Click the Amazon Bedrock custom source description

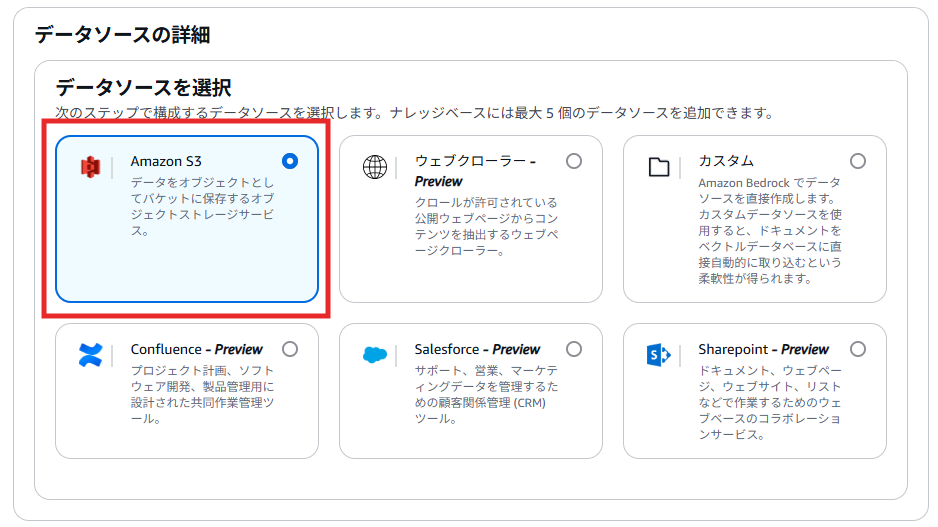pos(770,231)
